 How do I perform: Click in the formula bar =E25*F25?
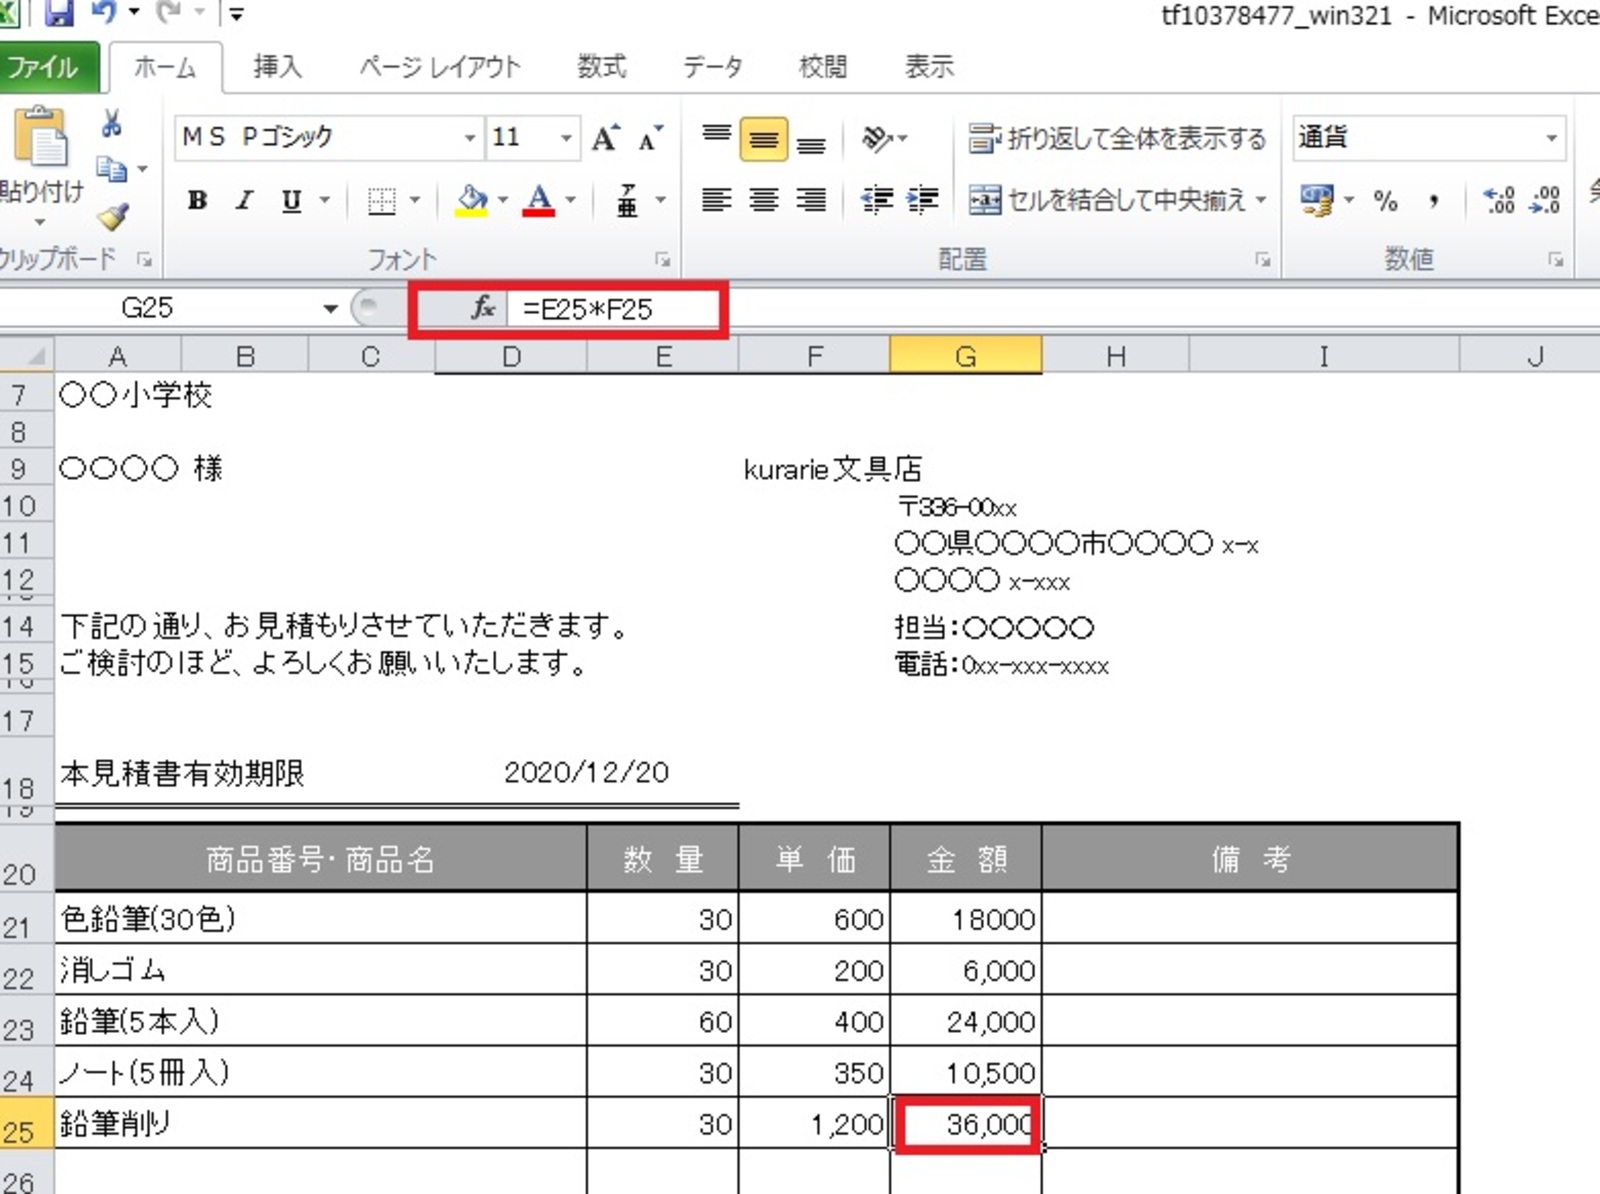click(x=587, y=309)
